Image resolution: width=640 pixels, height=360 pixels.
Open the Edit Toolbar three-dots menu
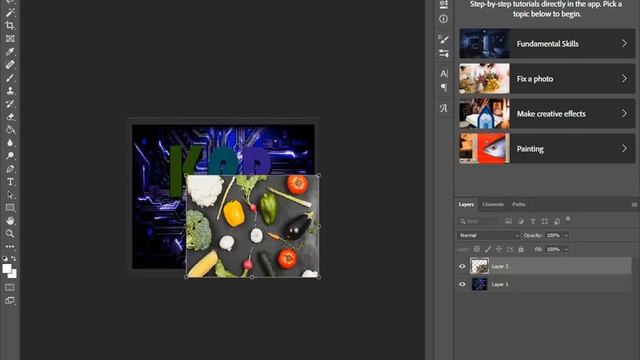[x=10, y=247]
